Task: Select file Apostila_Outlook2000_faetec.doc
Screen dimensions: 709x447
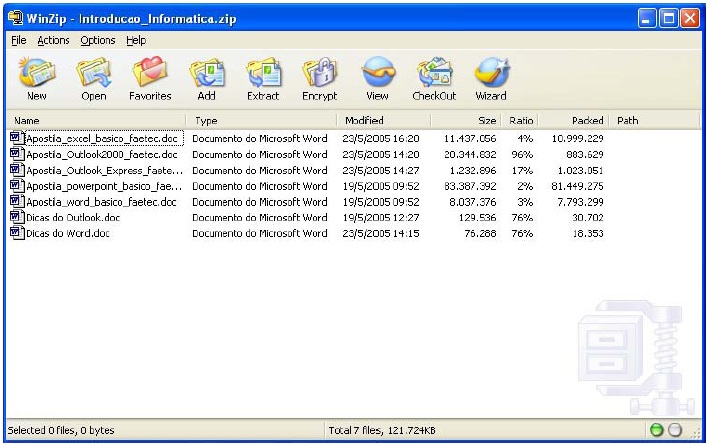Action: (x=102, y=155)
